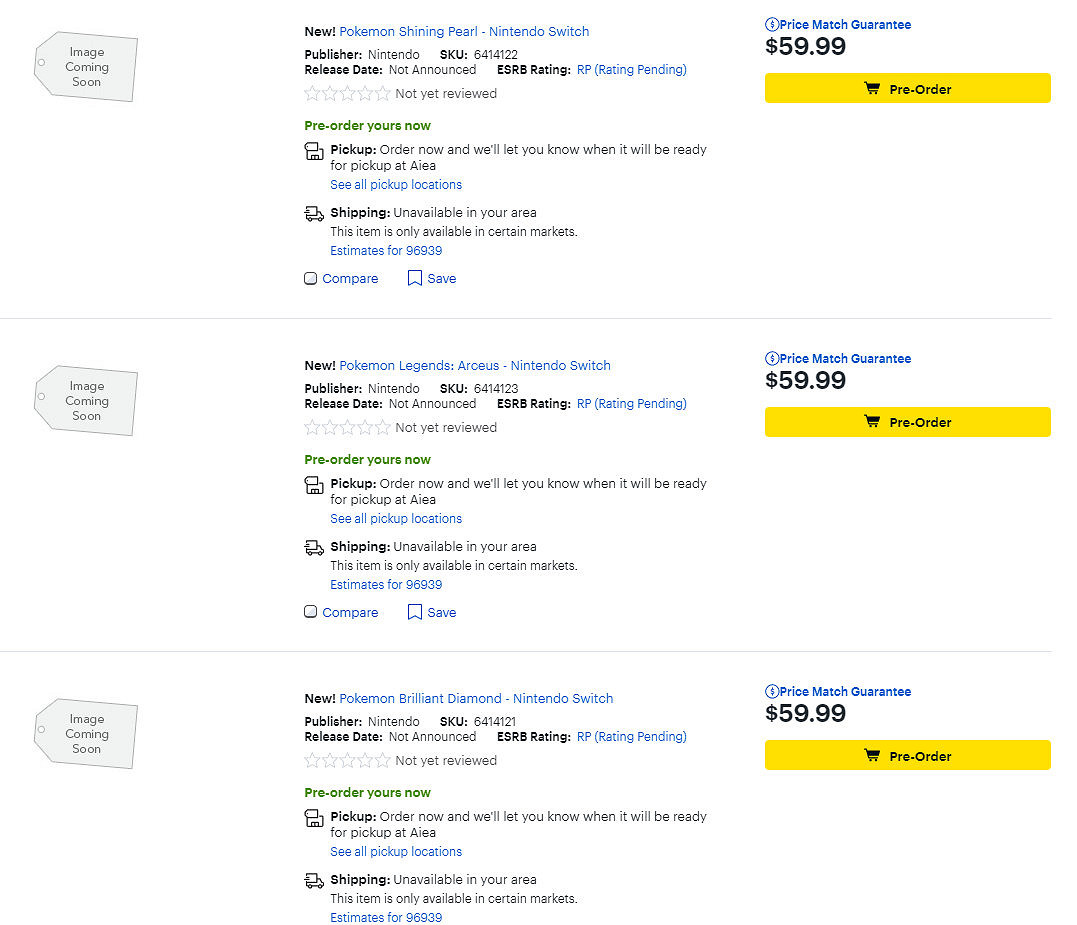Click Save bookmark icon for Pokemon Legends: Arceus

pyautogui.click(x=415, y=613)
